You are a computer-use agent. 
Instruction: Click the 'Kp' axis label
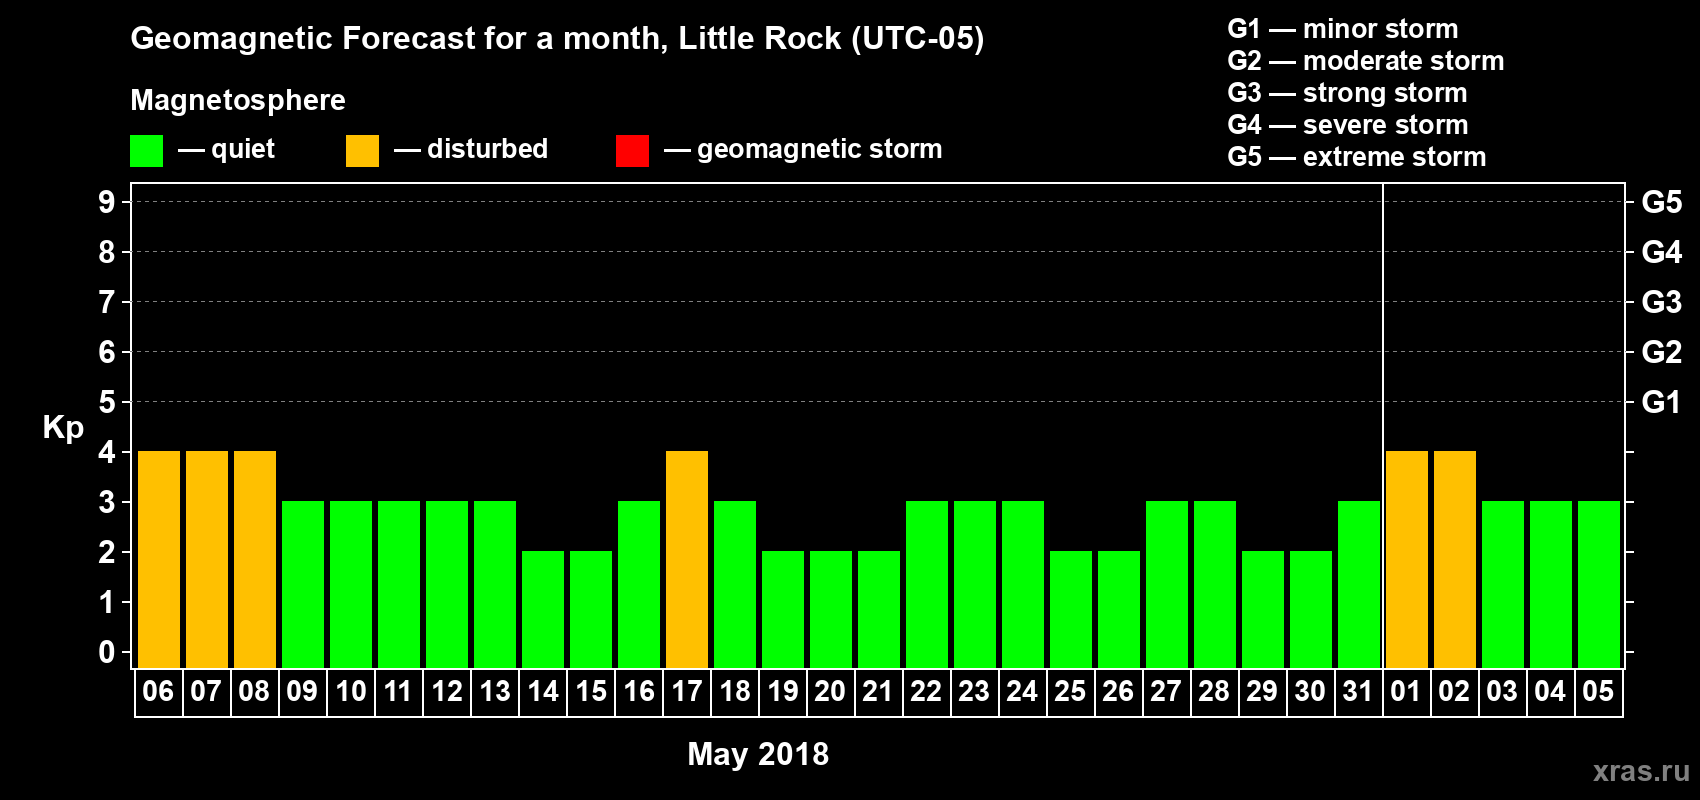63,428
